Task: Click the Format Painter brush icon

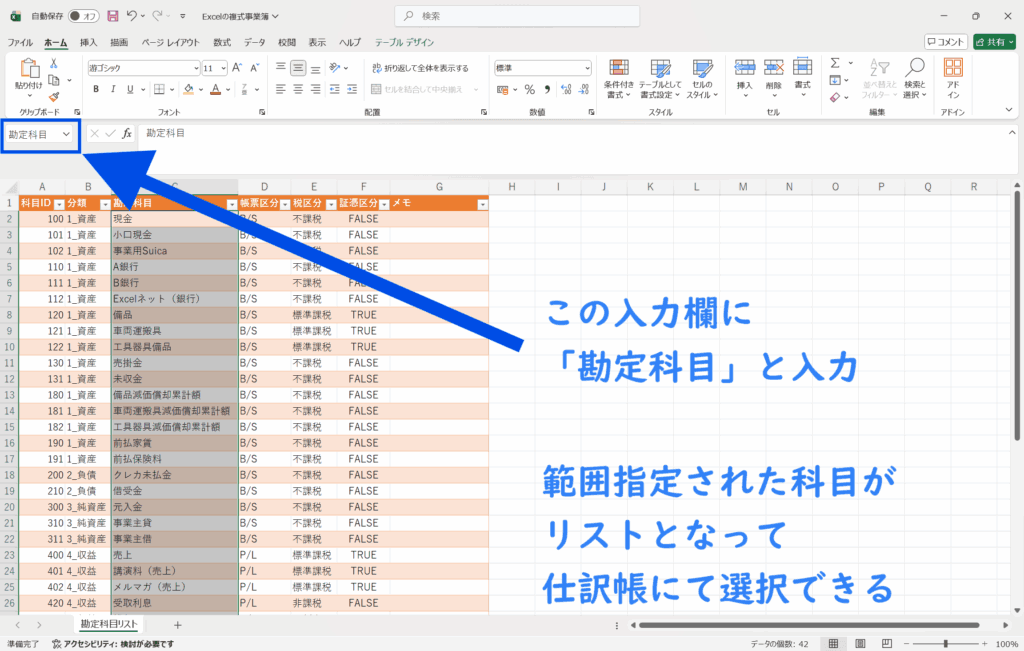Action: 54,97
